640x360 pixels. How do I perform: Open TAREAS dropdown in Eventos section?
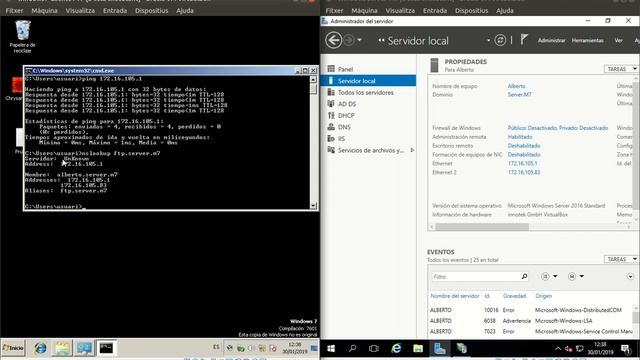pyautogui.click(x=620, y=259)
